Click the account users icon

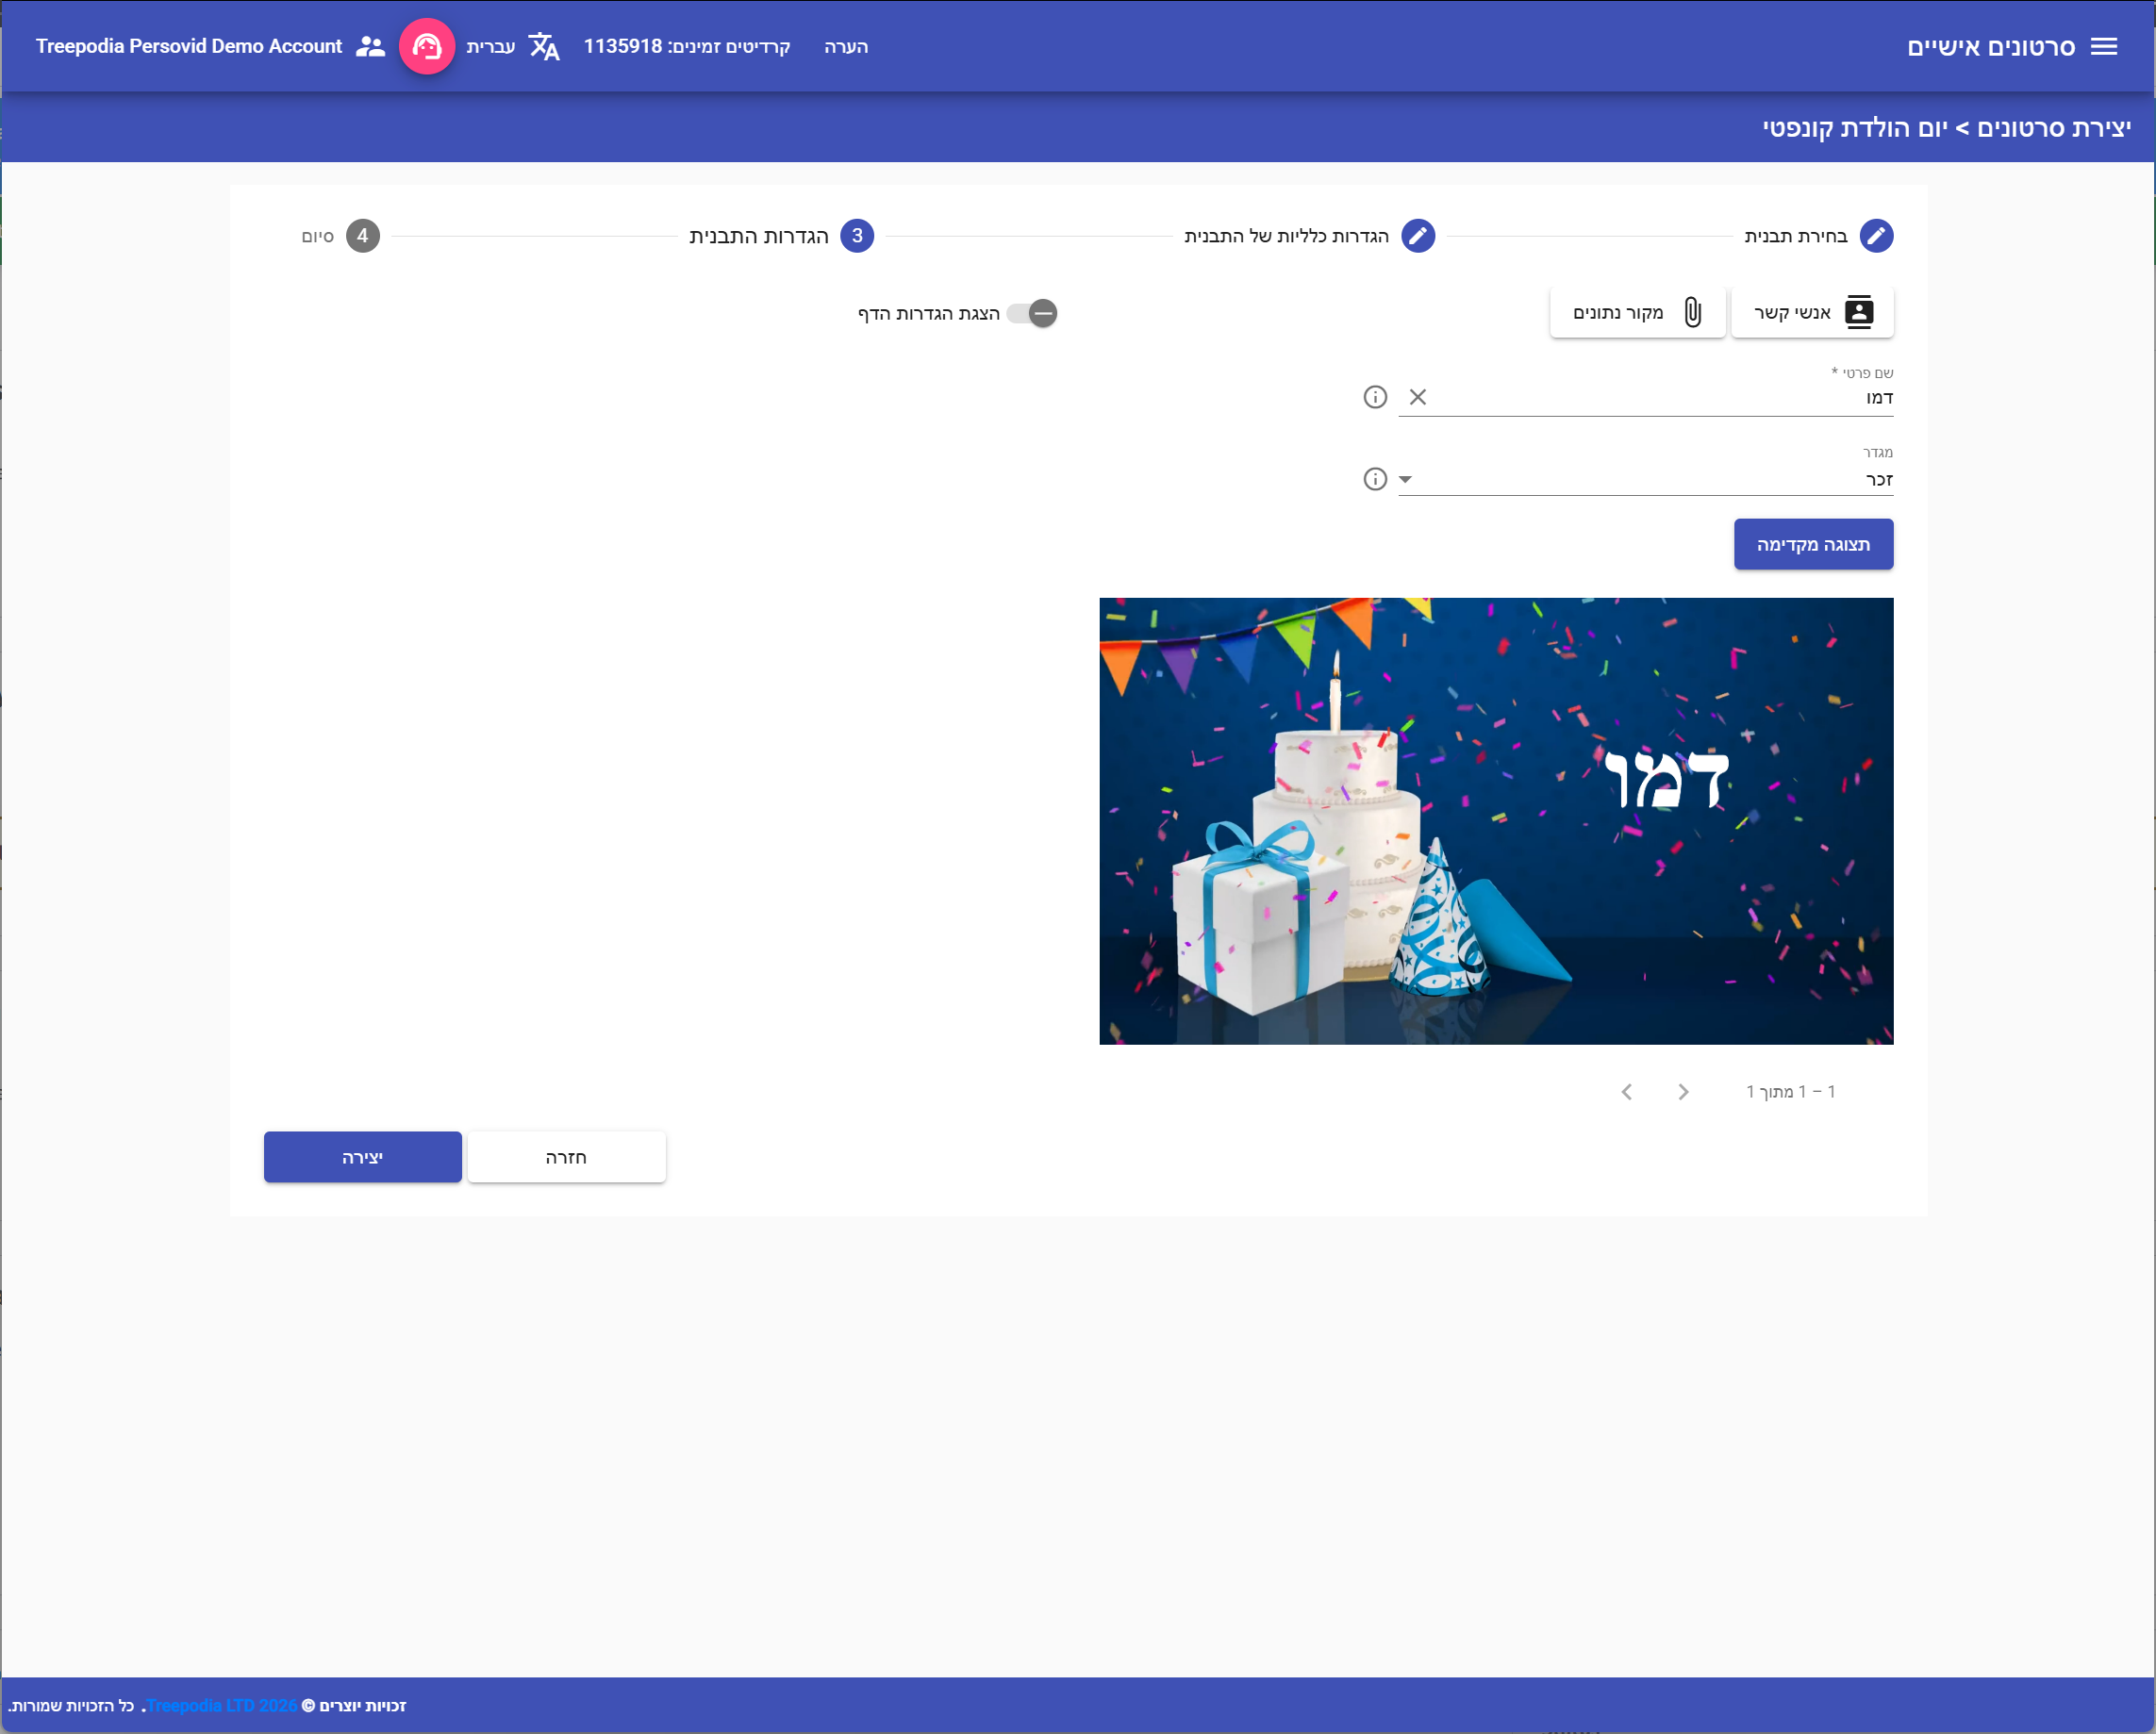370,47
